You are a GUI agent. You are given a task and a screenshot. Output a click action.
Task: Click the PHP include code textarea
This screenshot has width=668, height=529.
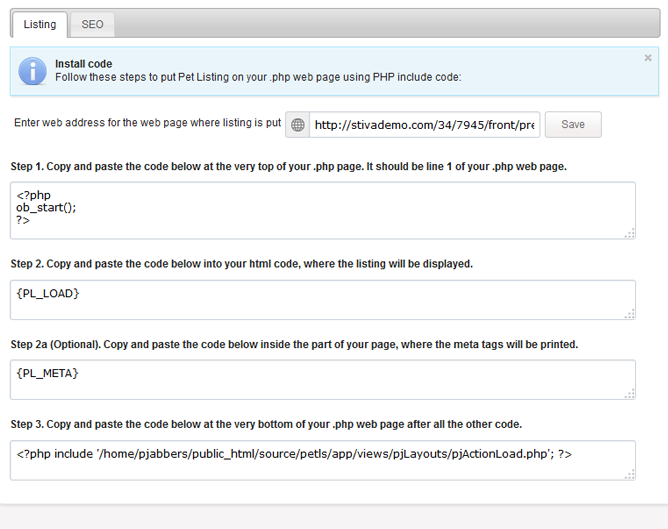(323, 460)
